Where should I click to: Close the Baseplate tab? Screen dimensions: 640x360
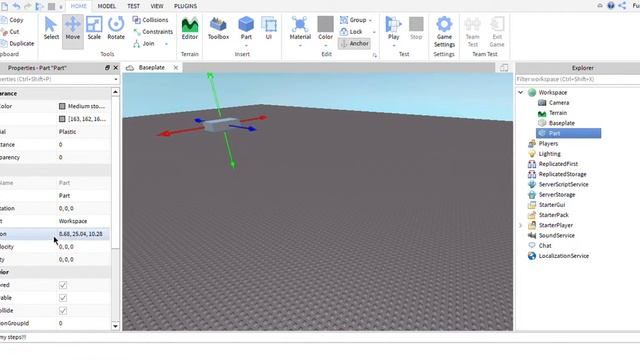176,68
